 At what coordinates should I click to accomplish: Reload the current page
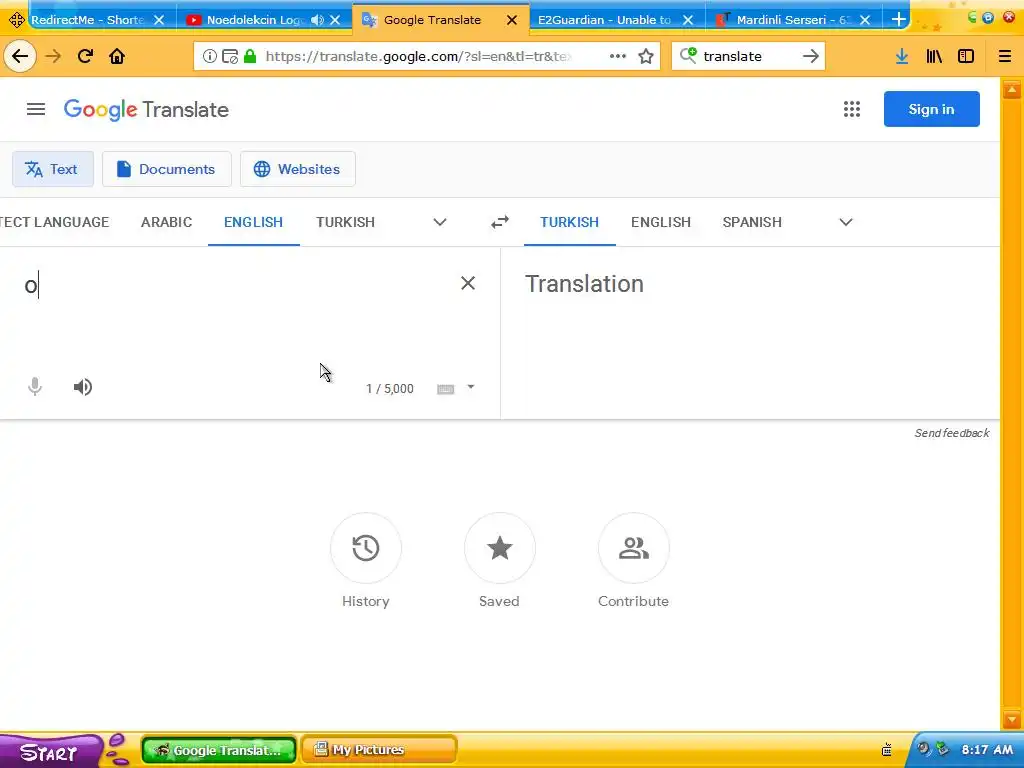[x=85, y=56]
